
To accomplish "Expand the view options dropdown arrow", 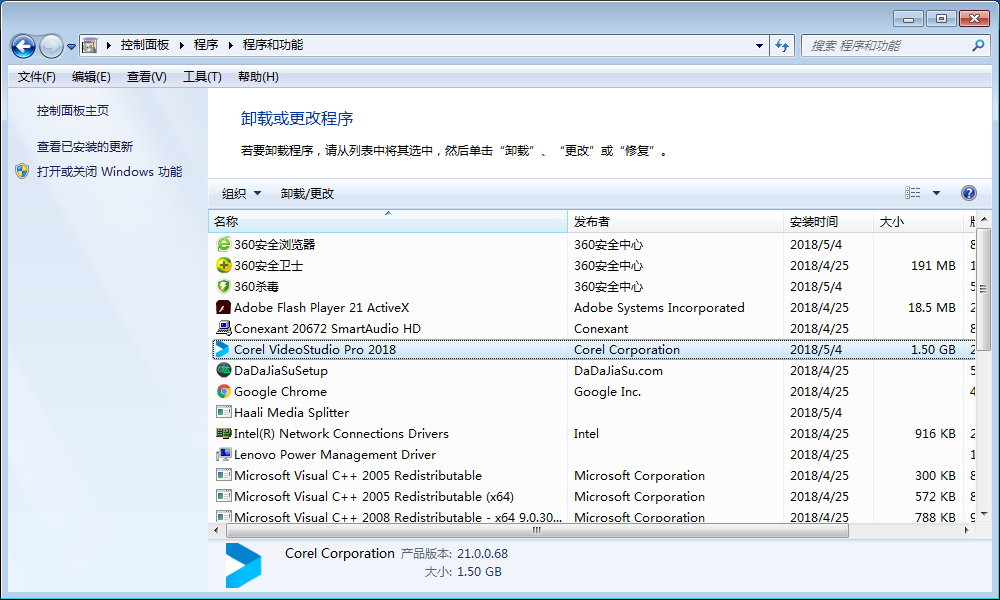I will pos(936,193).
